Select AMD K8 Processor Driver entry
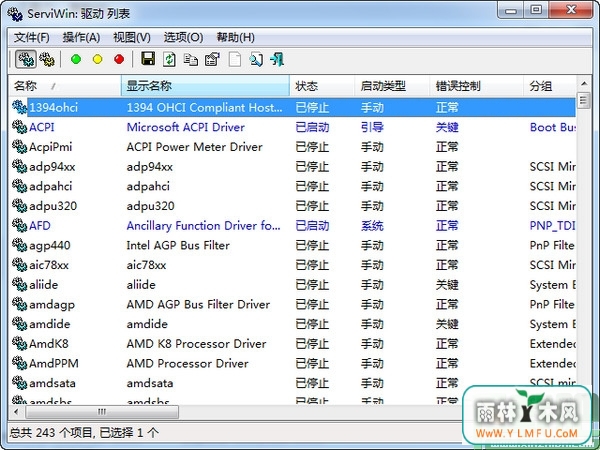The height and width of the screenshot is (450, 600). click(x=196, y=344)
